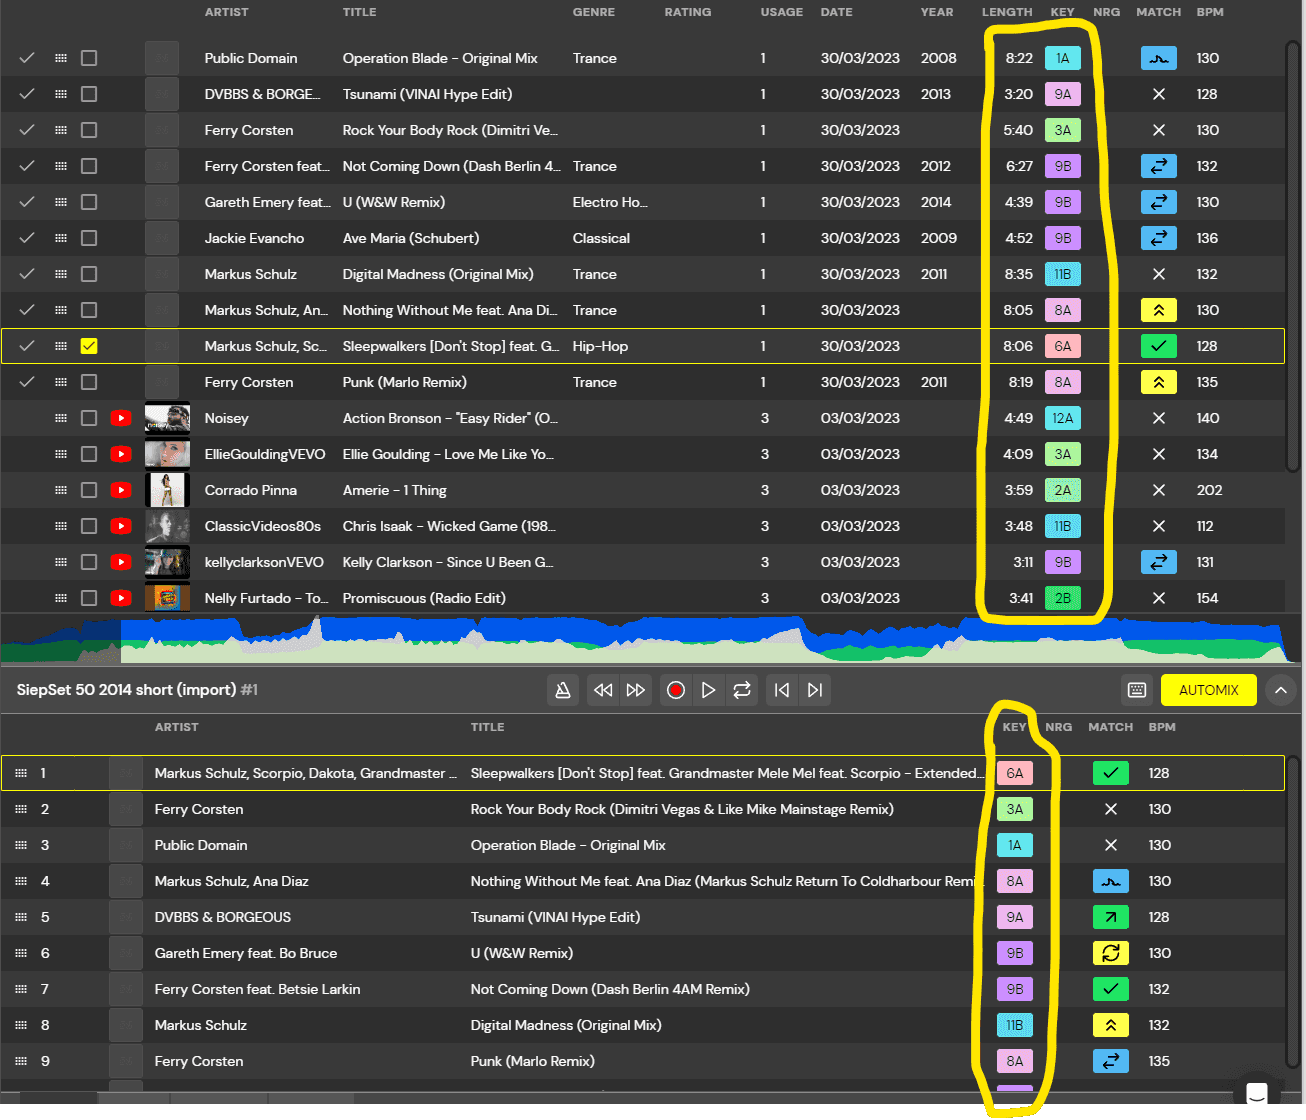Open the Chris Isaak Wicked Game thumbnail
The image size is (1306, 1120).
click(167, 526)
